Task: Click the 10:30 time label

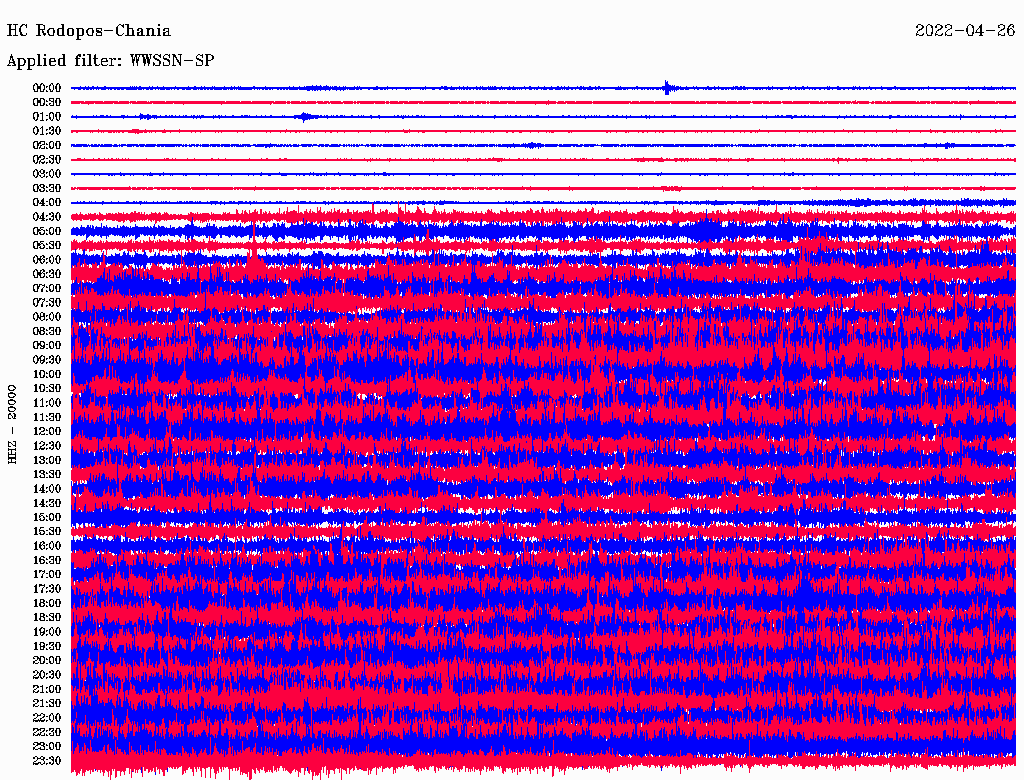Action: (x=47, y=389)
